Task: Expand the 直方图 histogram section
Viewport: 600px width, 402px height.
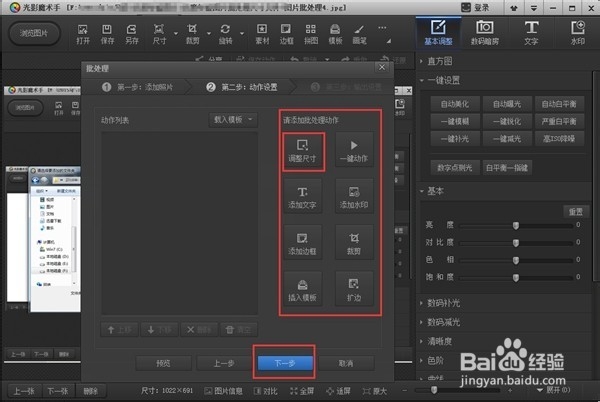Action: [440, 61]
